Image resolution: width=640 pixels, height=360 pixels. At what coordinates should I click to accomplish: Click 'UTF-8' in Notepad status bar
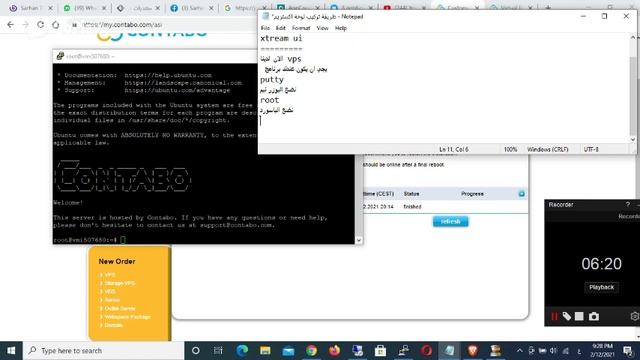pos(591,149)
